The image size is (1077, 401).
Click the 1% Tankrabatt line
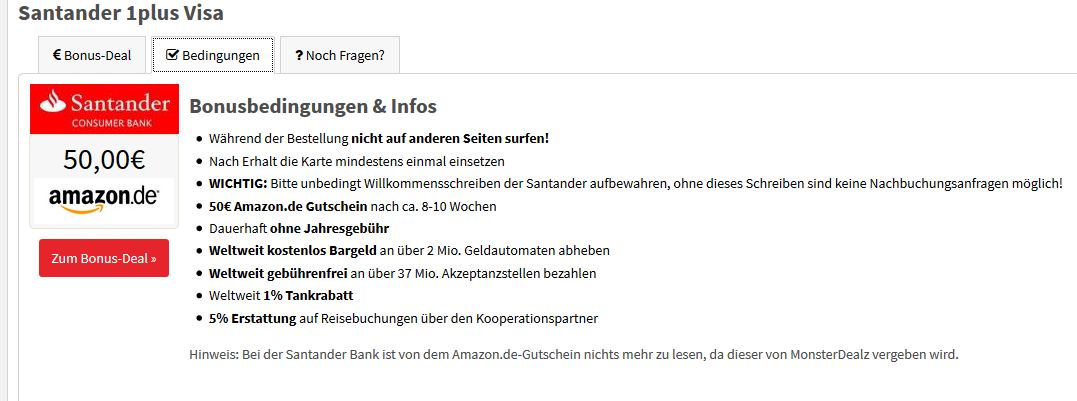[x=281, y=296]
